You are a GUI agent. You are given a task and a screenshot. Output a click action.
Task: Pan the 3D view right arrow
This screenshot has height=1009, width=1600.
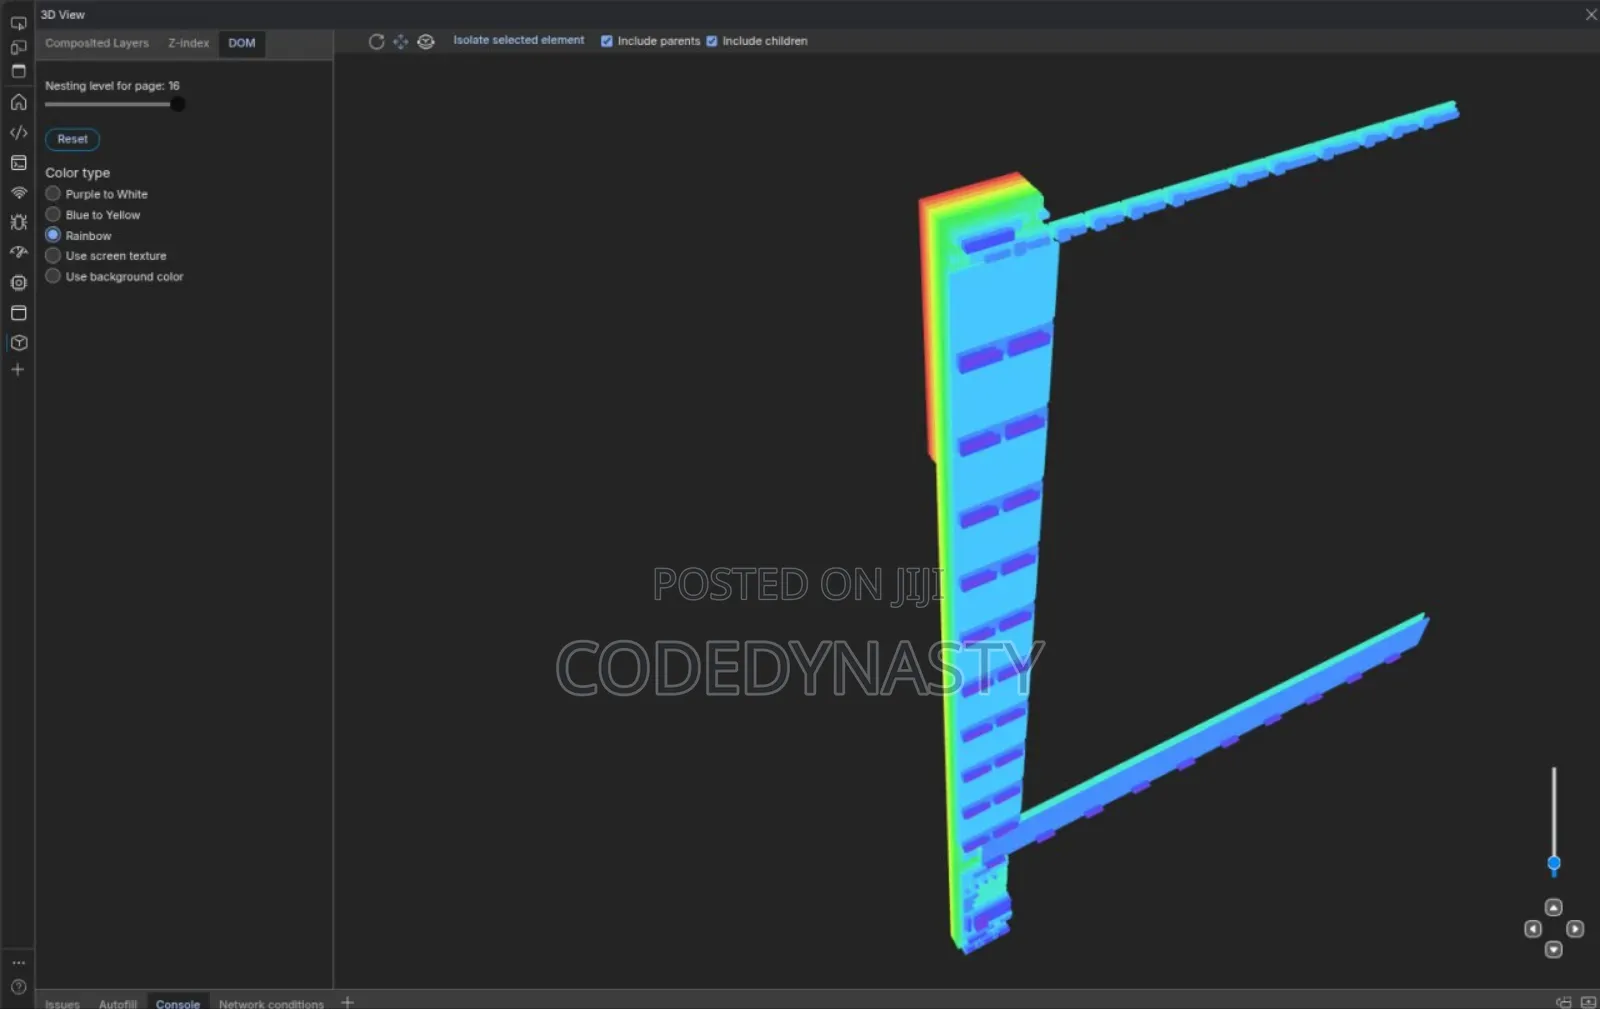1575,929
